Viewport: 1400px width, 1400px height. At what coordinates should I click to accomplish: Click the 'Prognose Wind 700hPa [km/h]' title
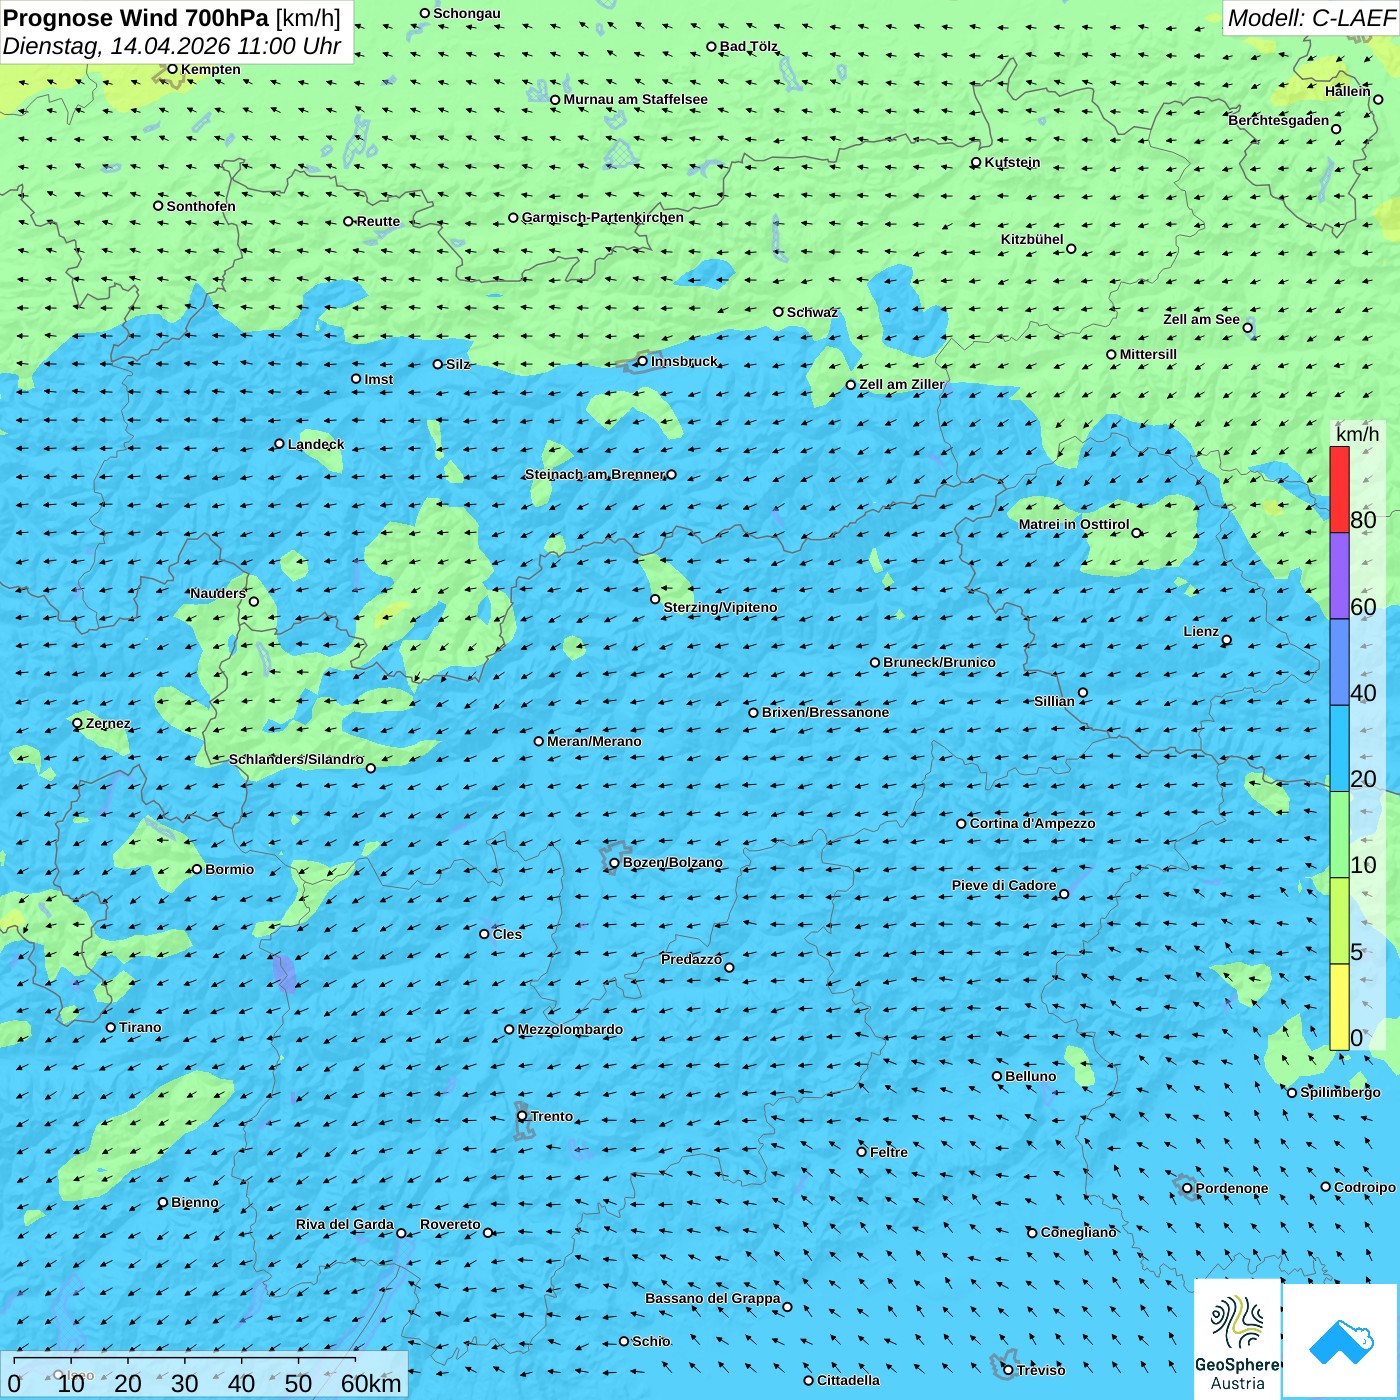coord(172,18)
